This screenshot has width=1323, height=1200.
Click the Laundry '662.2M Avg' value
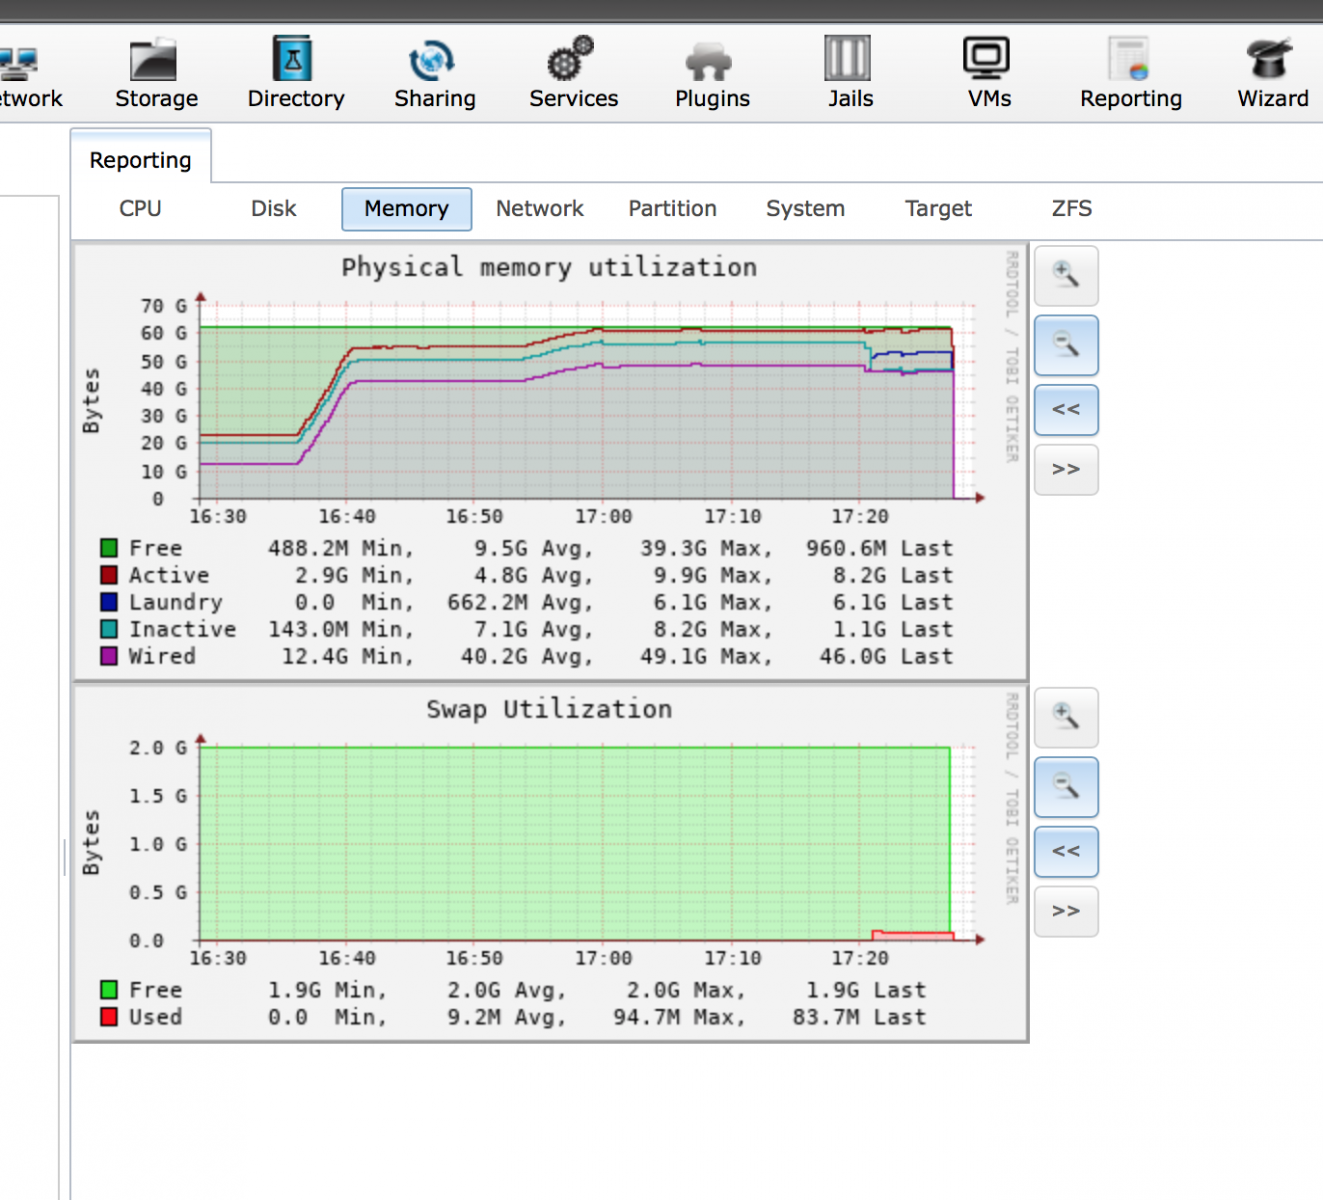(520, 603)
